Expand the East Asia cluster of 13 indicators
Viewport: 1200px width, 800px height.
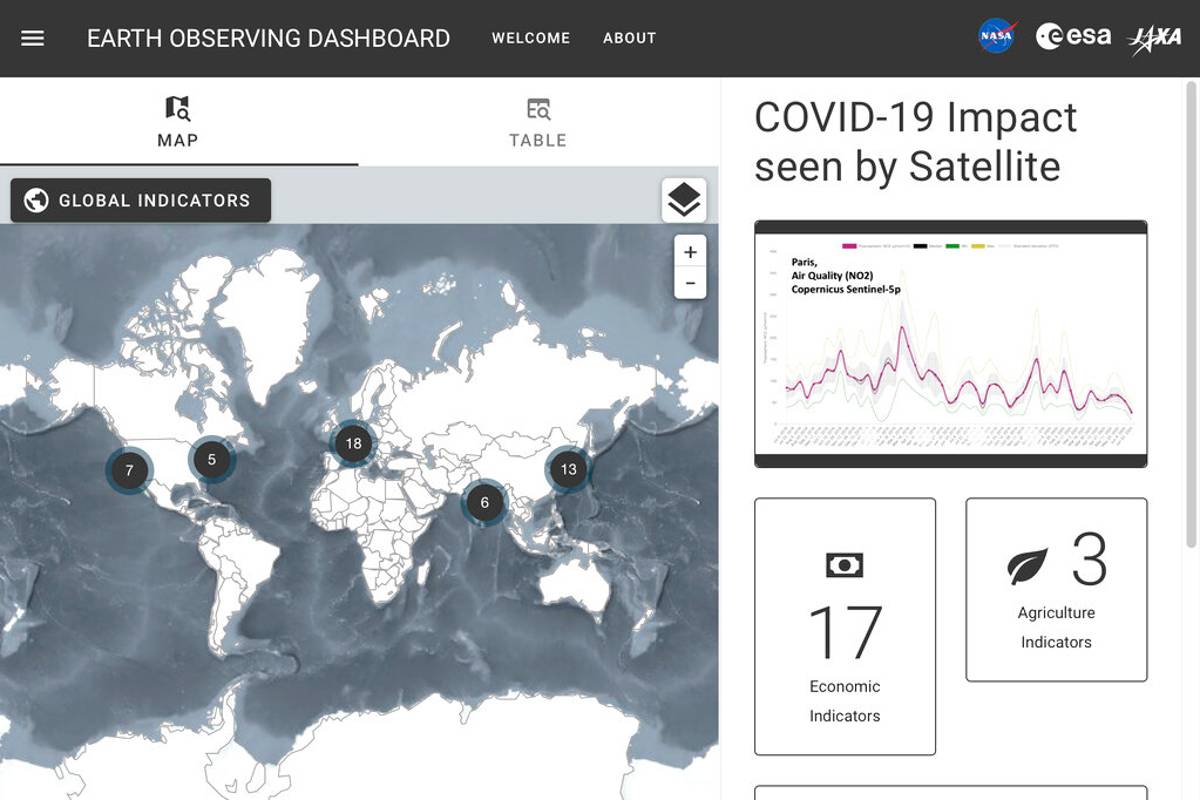coord(569,467)
